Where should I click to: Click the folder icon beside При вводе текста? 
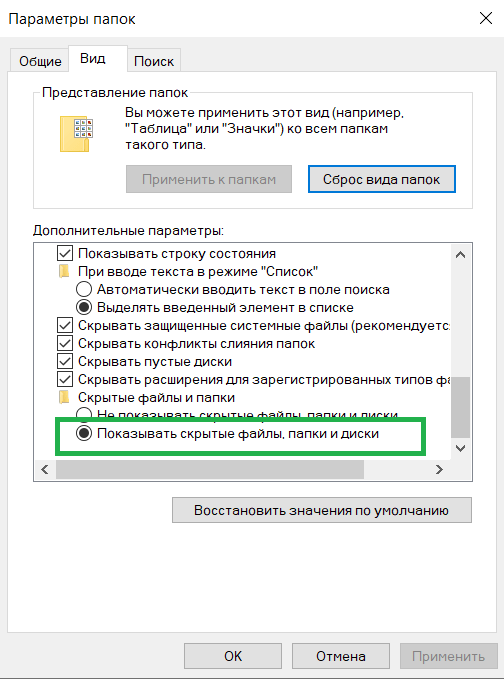[x=64, y=272]
